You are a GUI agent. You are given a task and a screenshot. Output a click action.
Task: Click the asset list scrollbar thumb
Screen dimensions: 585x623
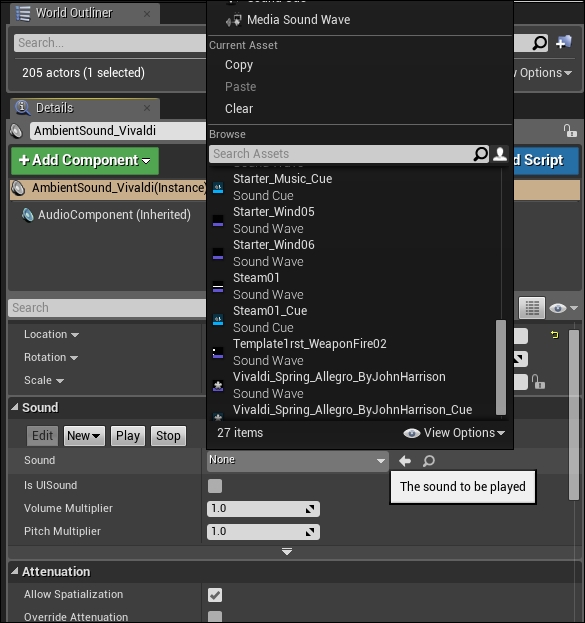pos(501,367)
